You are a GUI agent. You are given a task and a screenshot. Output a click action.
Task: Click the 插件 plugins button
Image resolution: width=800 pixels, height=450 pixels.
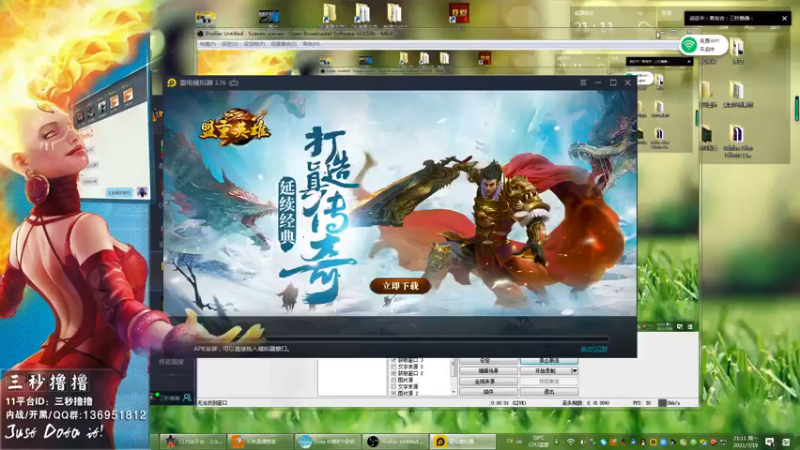[x=488, y=392]
